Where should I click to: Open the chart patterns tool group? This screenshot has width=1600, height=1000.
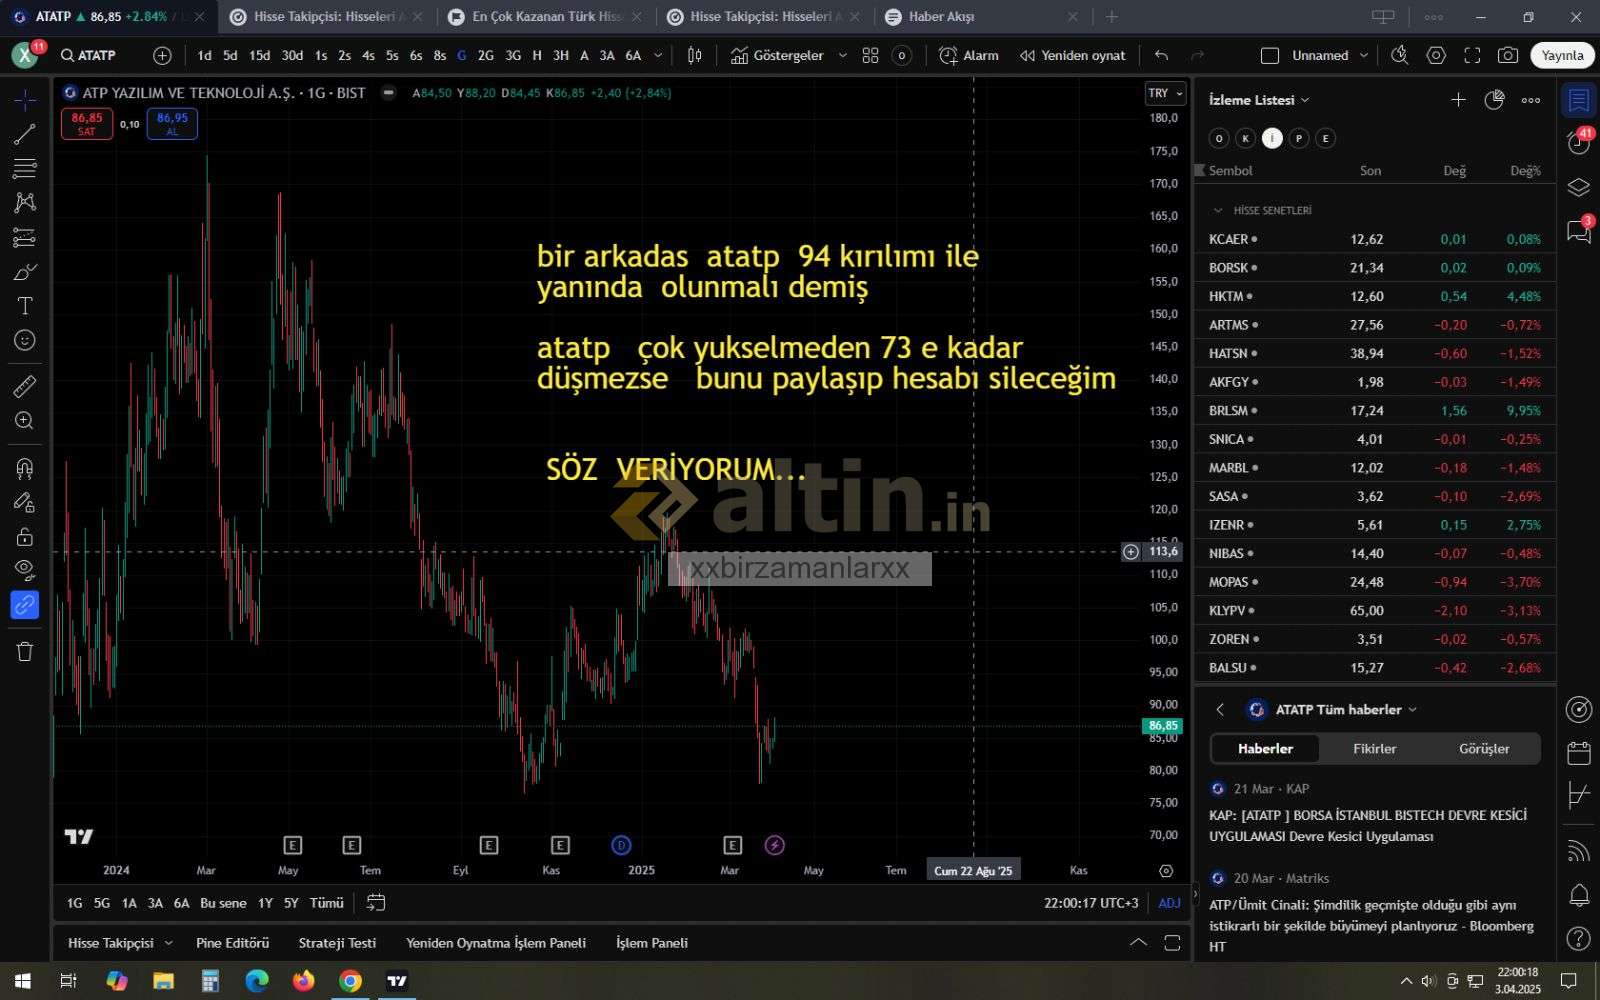coord(25,203)
